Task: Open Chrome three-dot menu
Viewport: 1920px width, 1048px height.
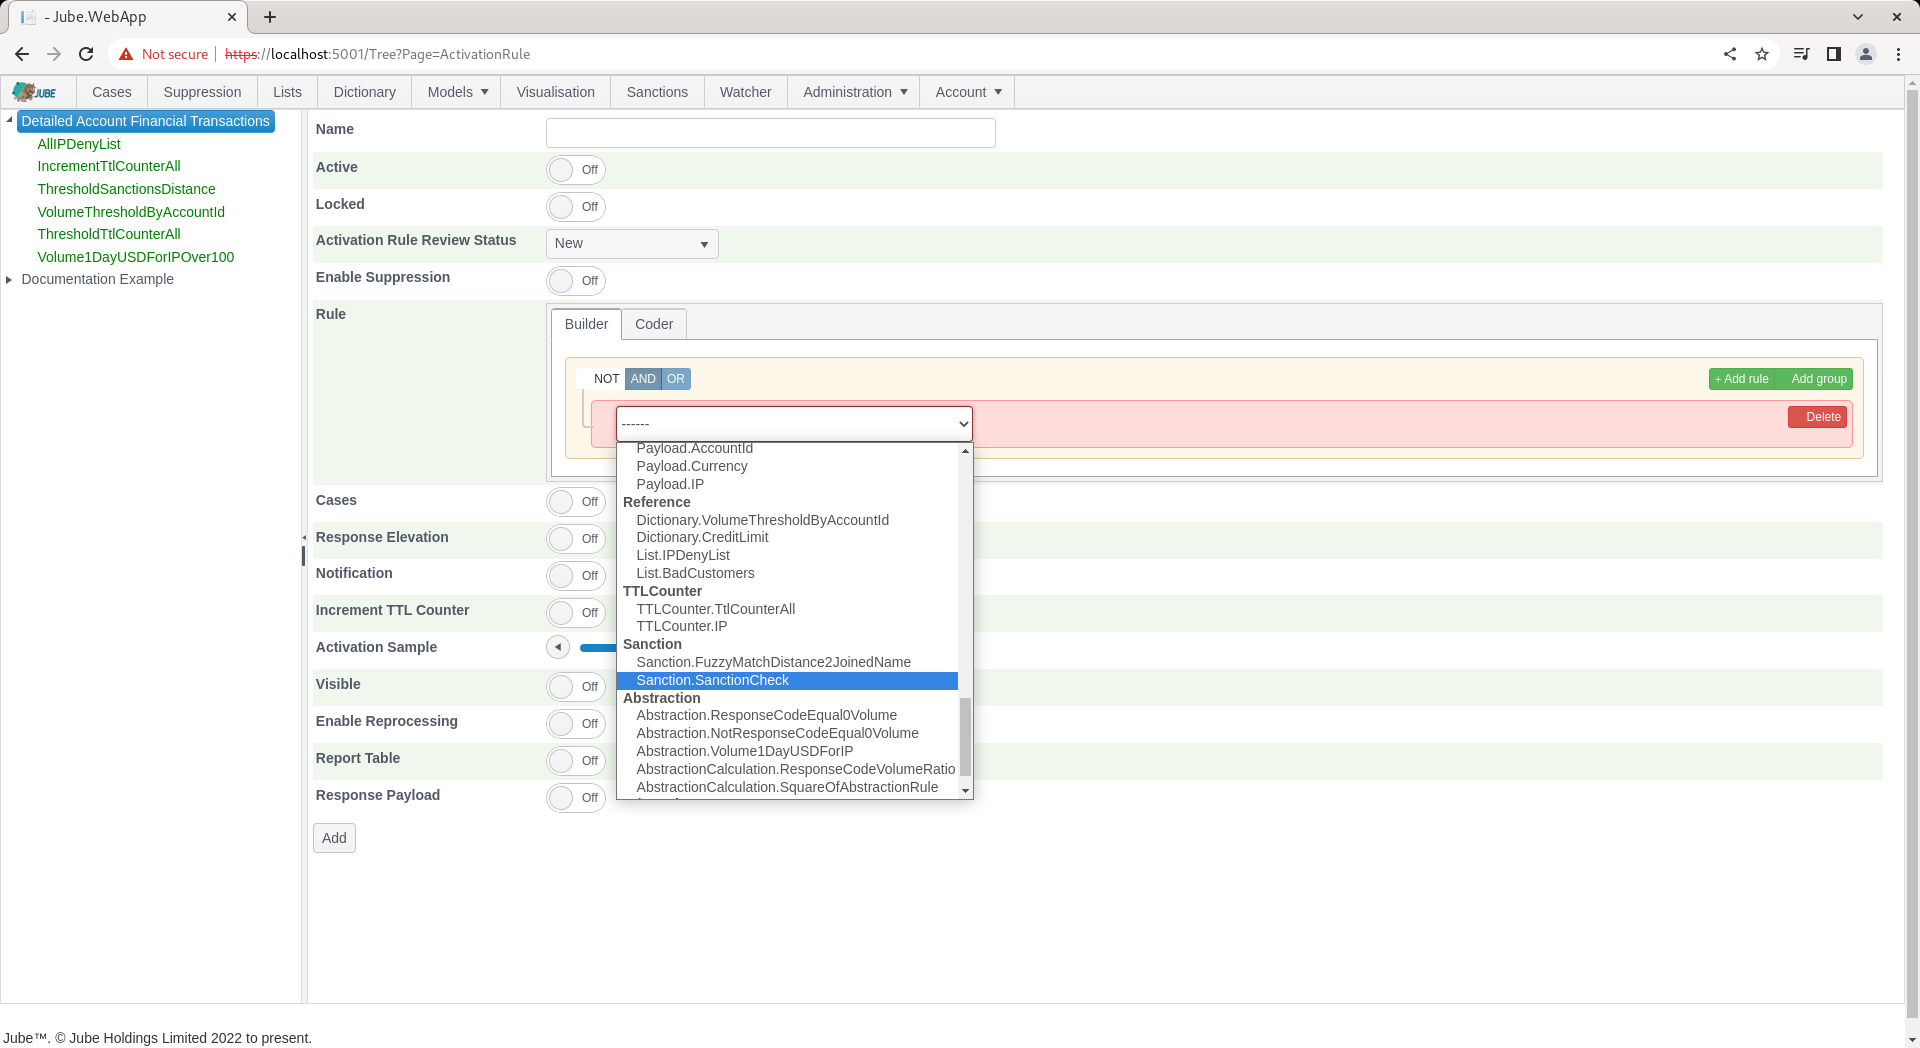Action: [x=1898, y=54]
